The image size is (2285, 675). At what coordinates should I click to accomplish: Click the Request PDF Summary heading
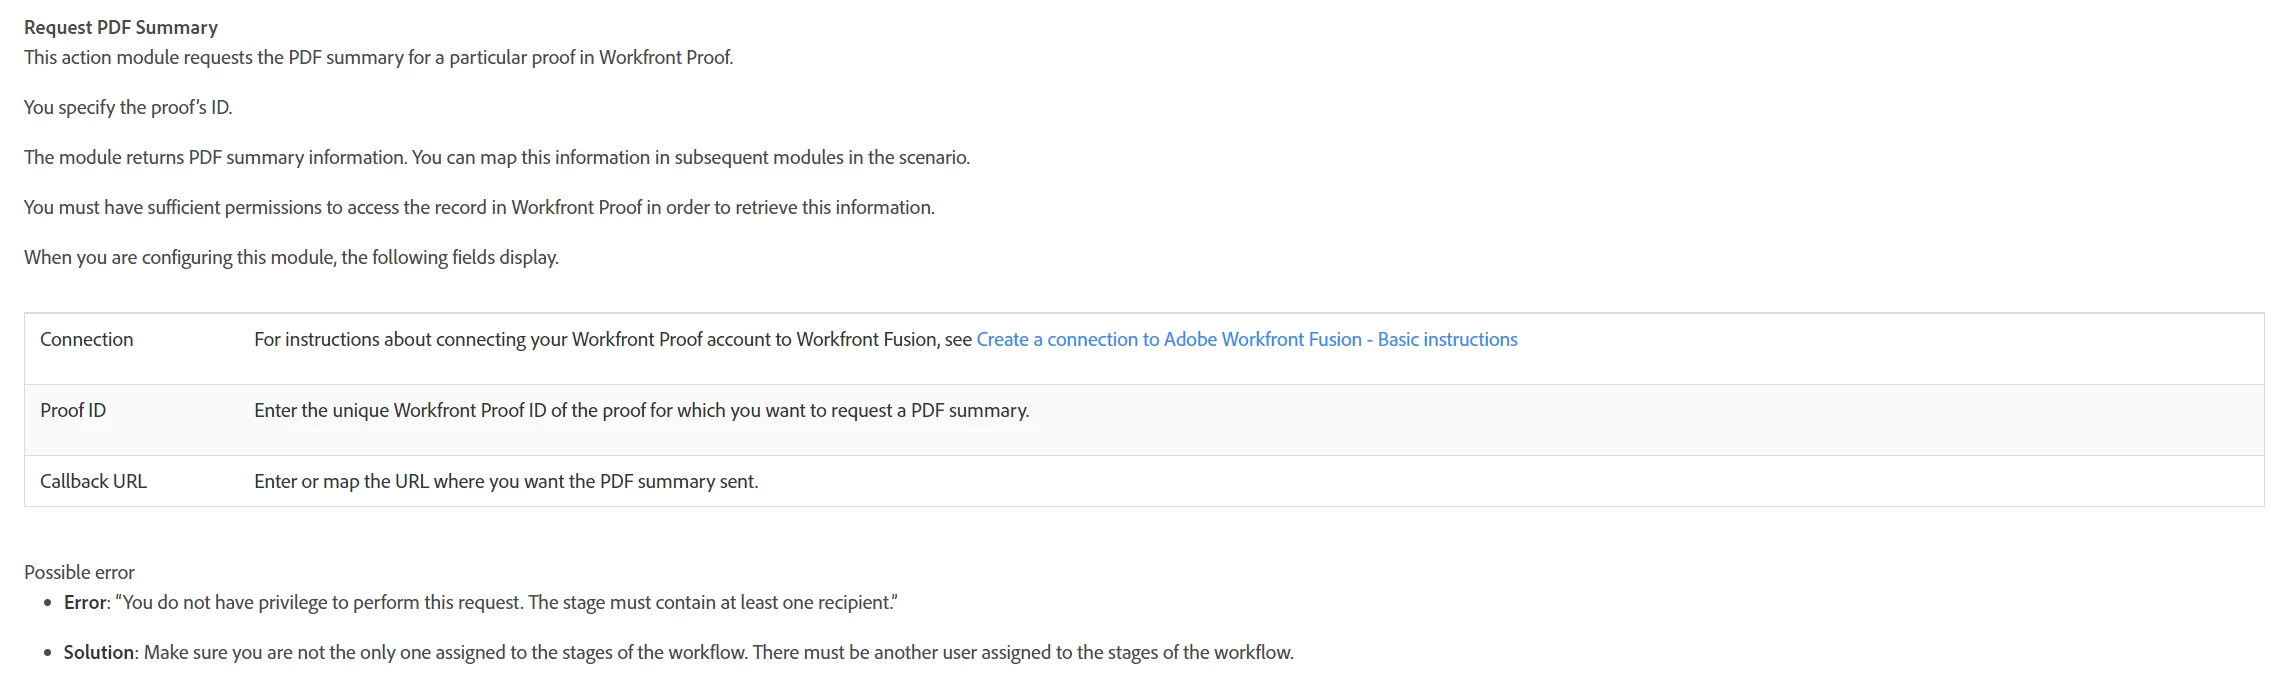pyautogui.click(x=121, y=28)
